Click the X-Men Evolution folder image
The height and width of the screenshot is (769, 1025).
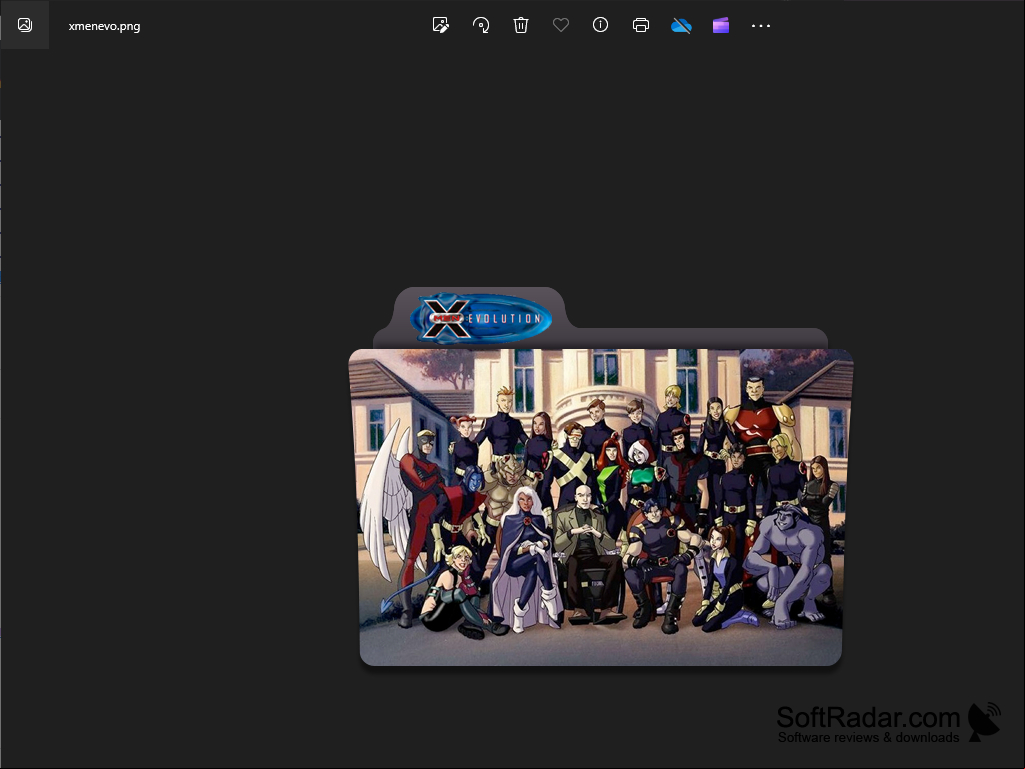coord(601,477)
